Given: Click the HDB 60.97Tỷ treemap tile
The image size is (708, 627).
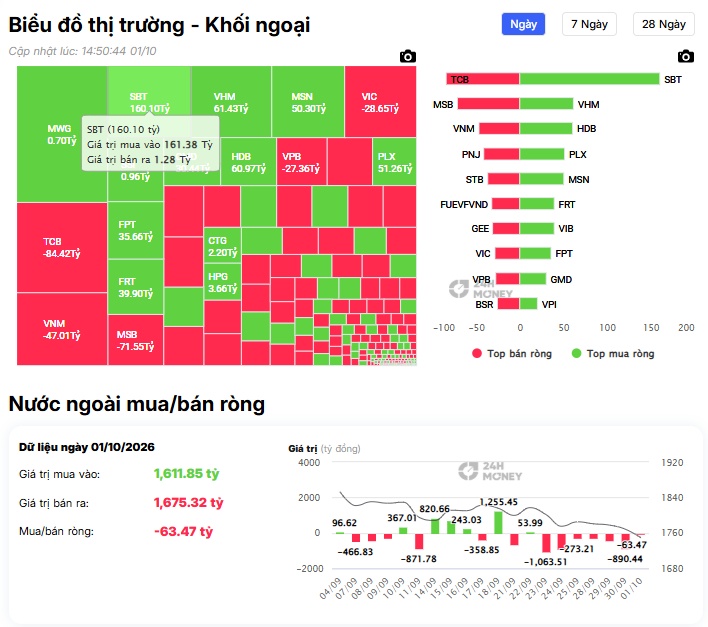Looking at the screenshot, I should (x=248, y=162).
